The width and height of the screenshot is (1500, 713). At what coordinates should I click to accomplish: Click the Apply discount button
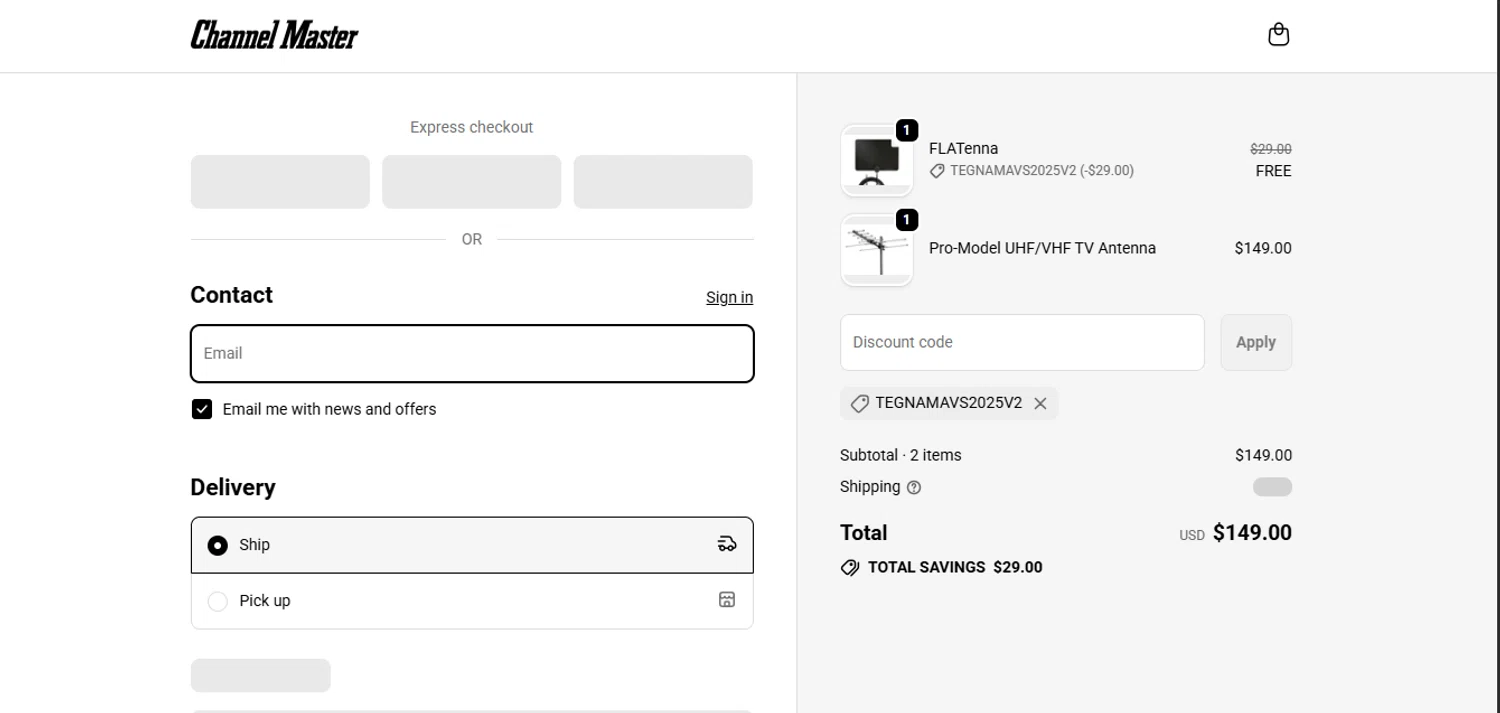tap(1256, 342)
